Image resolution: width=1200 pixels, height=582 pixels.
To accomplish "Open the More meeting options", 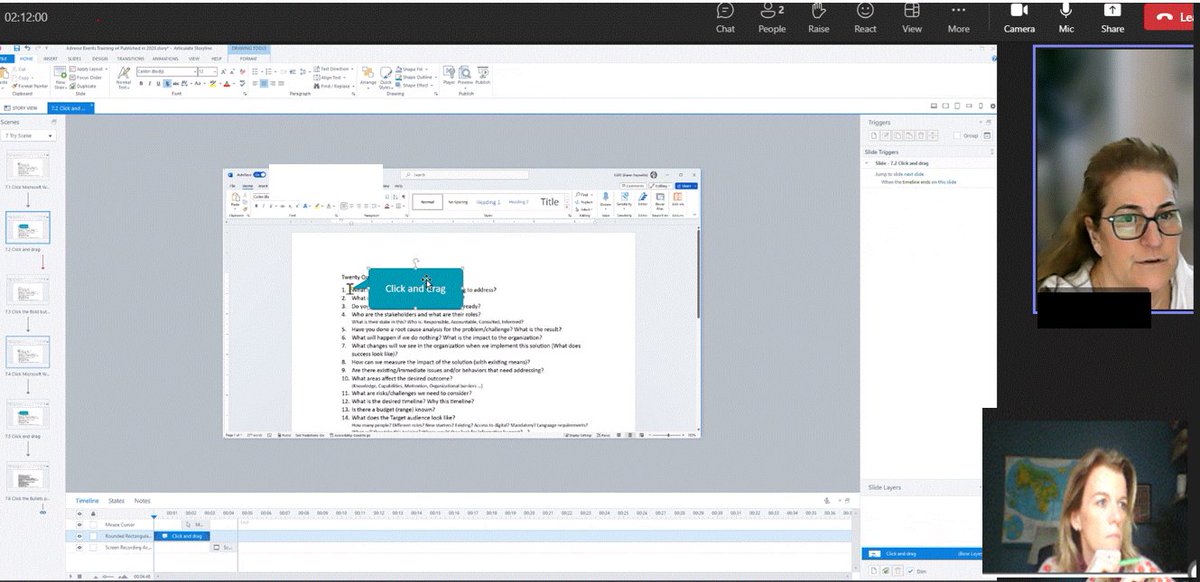I will click(958, 17).
